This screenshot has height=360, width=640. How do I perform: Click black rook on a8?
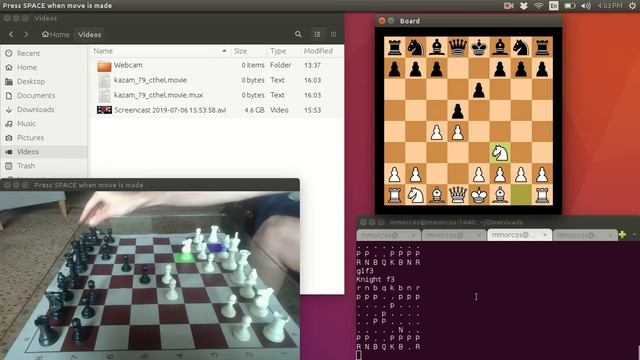click(394, 47)
